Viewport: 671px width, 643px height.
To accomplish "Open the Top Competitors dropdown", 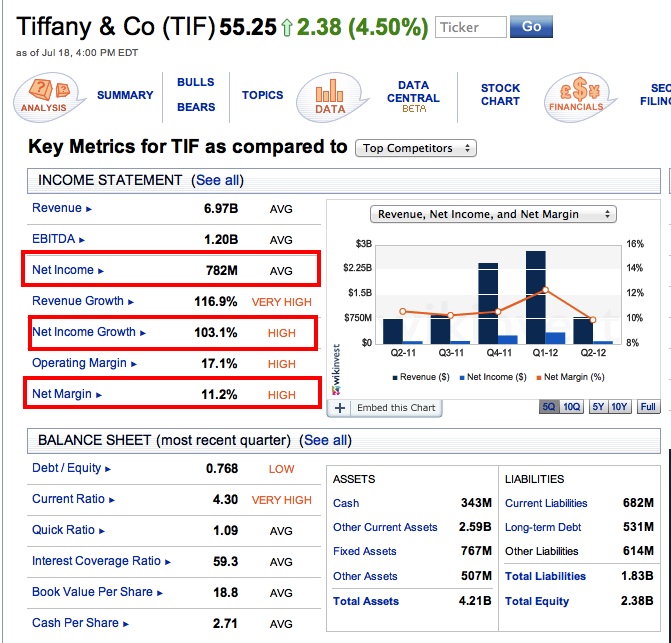I will pos(416,148).
